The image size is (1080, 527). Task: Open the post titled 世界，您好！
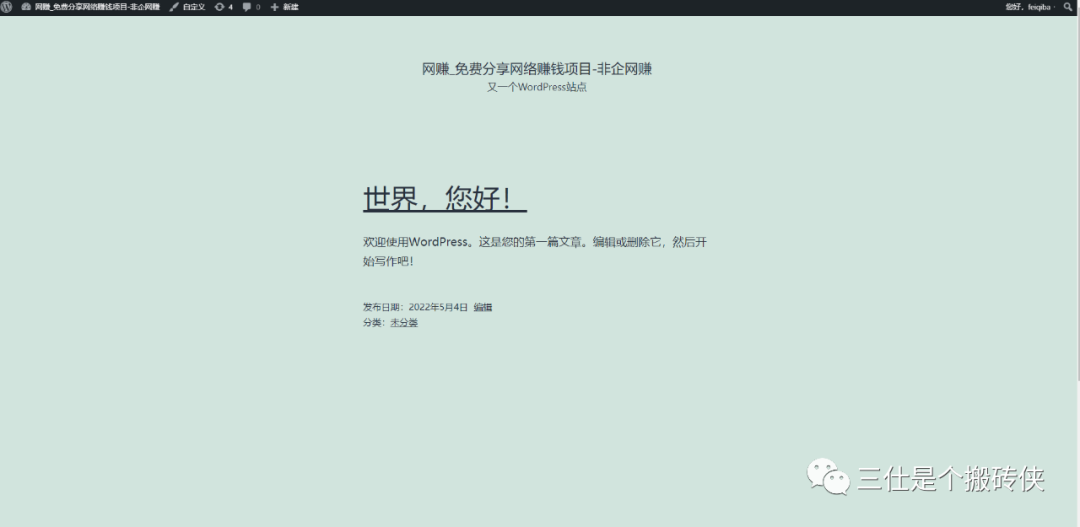click(445, 198)
